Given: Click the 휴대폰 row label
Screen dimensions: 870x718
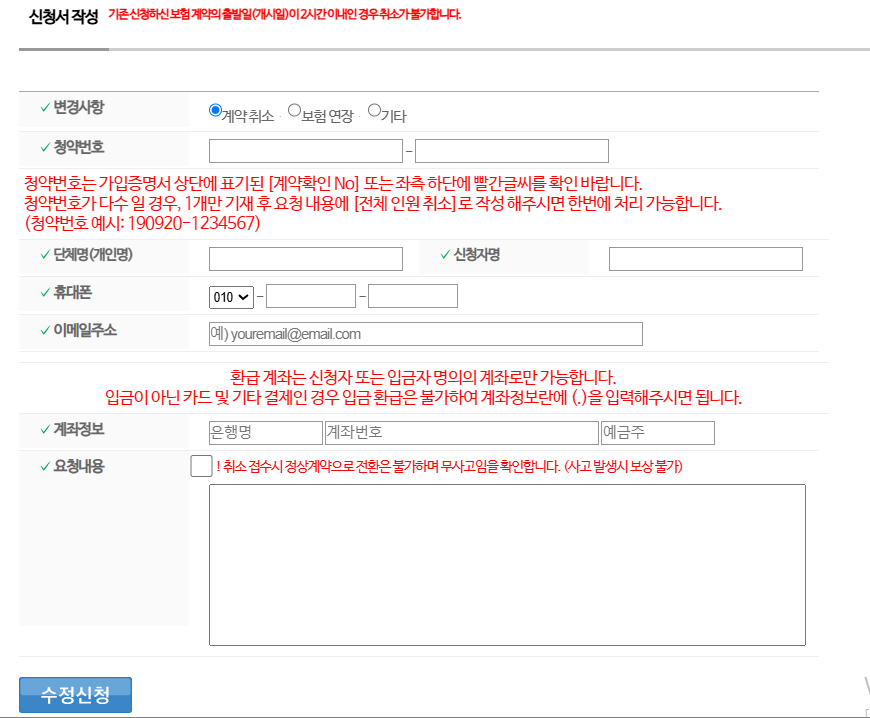Looking at the screenshot, I should [73, 292].
